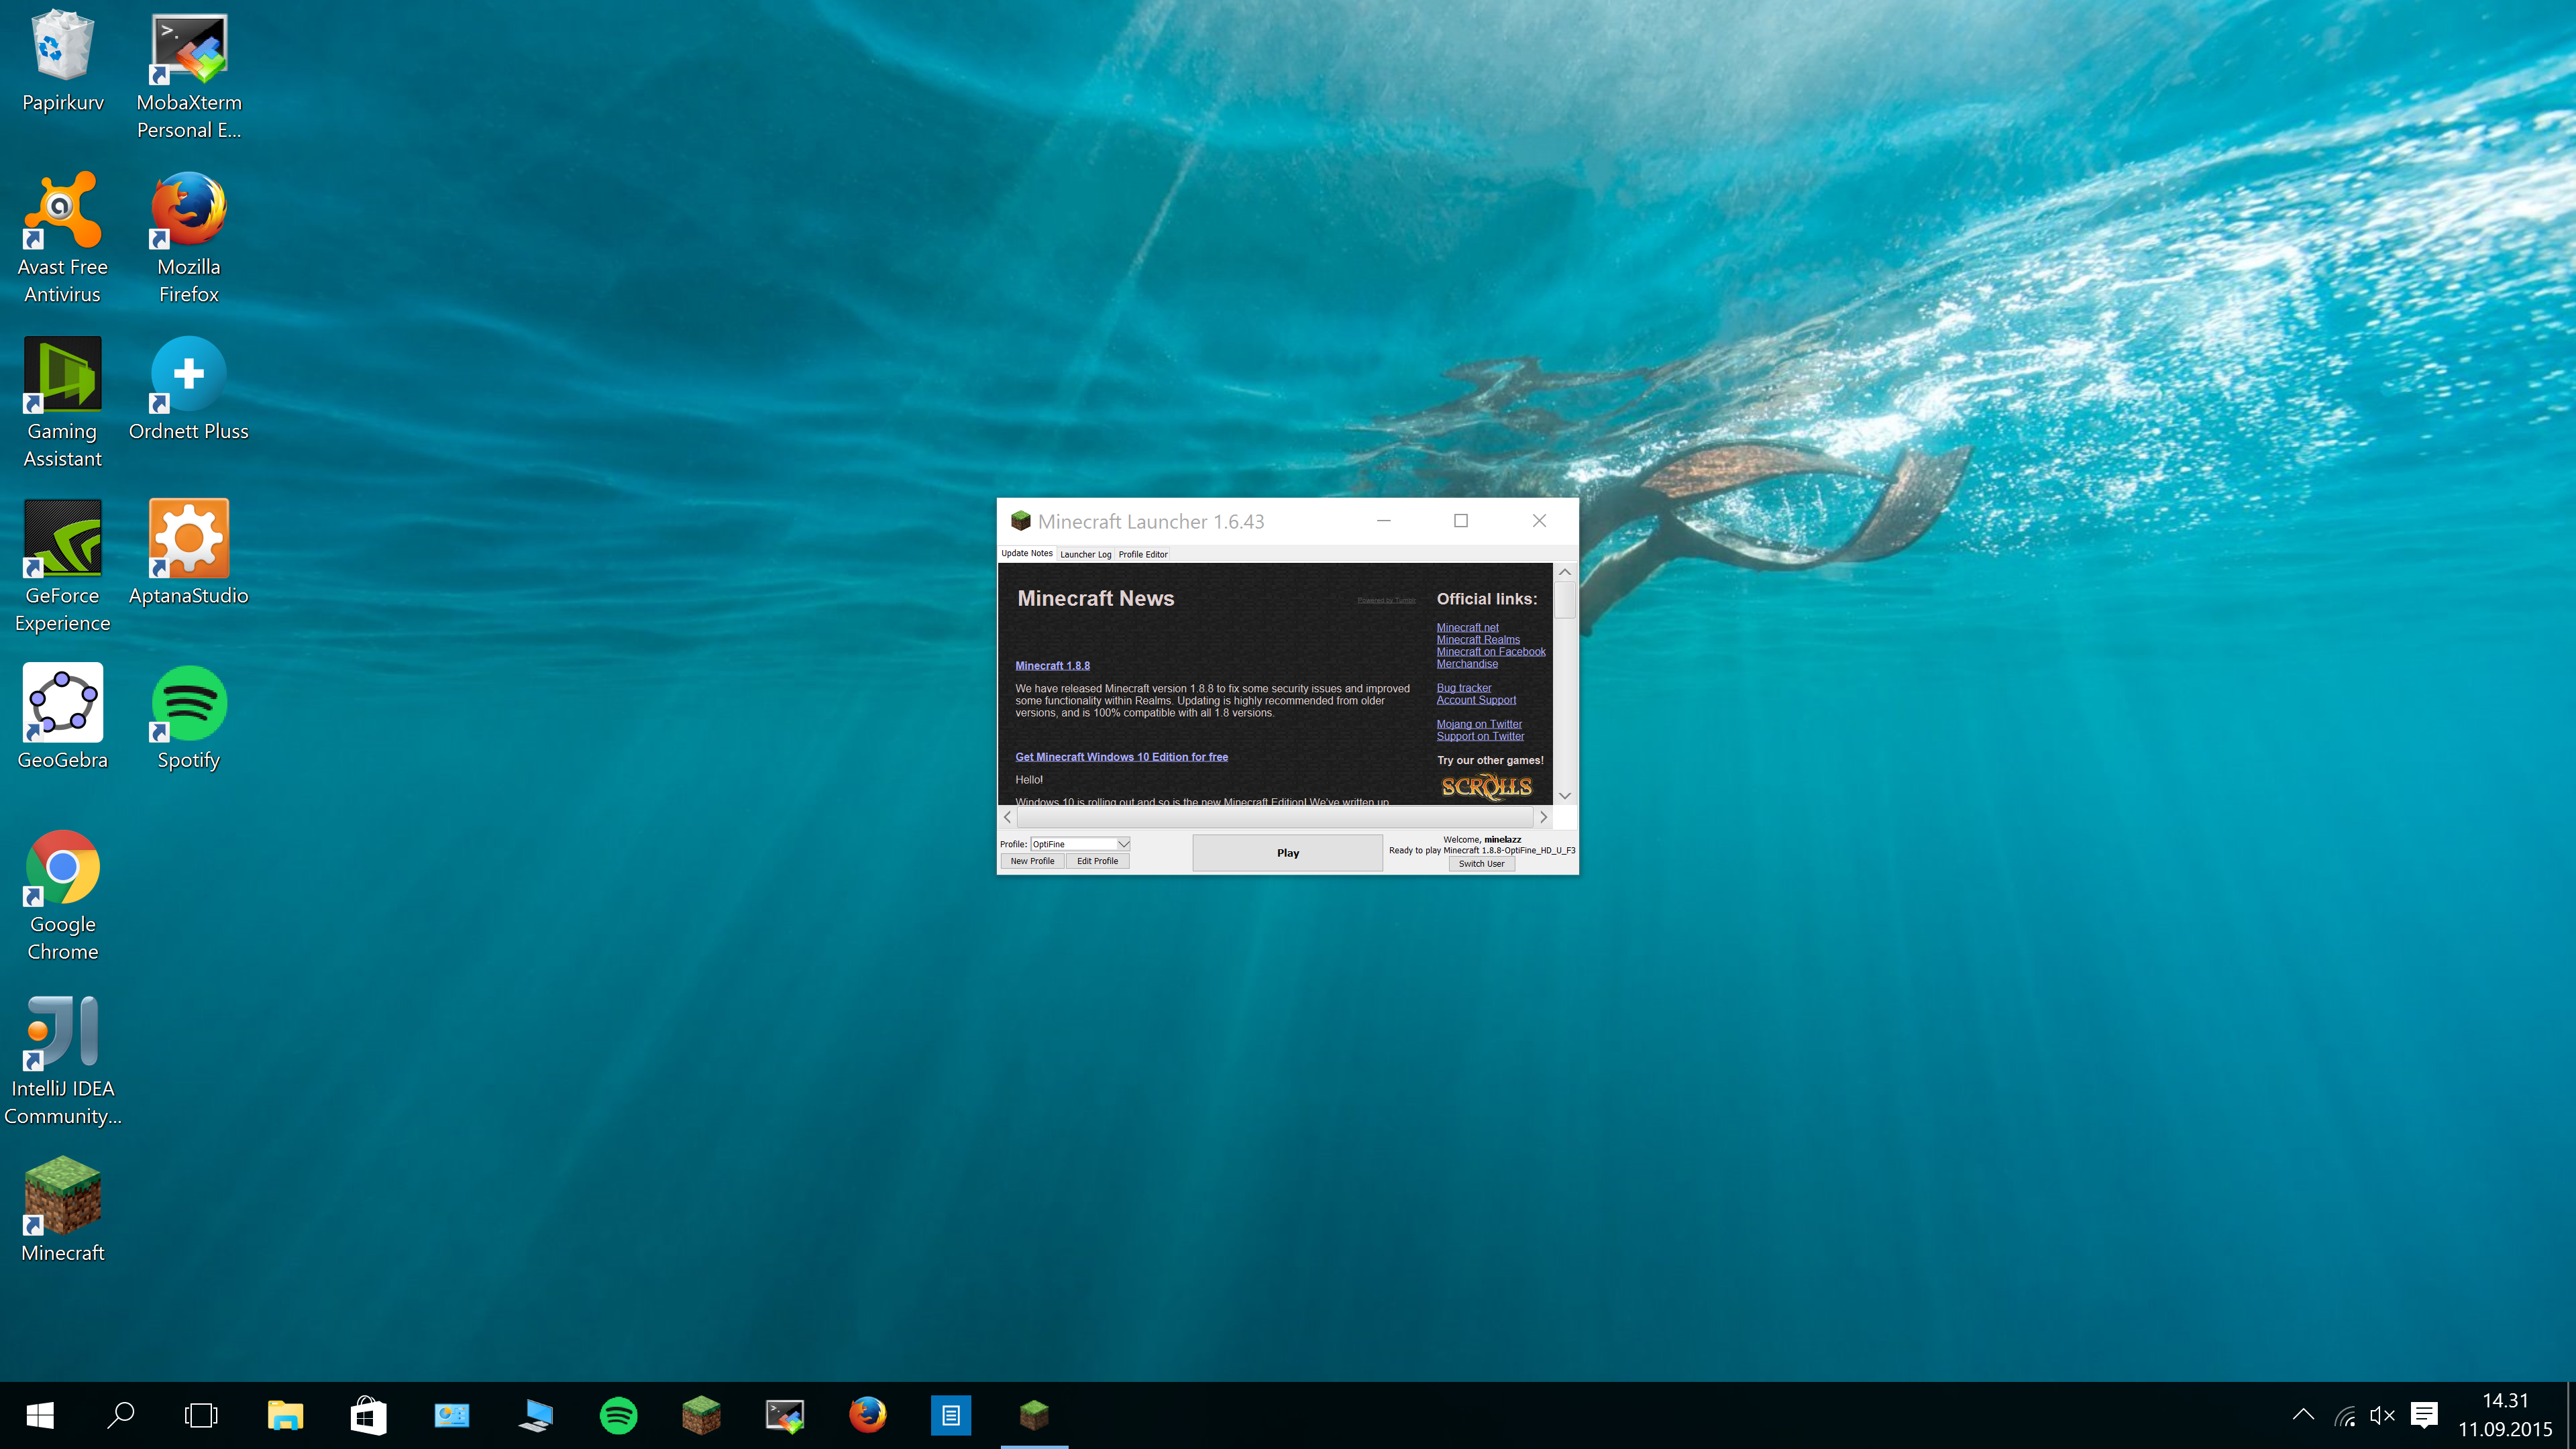Switch to the Launcher Log tab

tap(1085, 554)
